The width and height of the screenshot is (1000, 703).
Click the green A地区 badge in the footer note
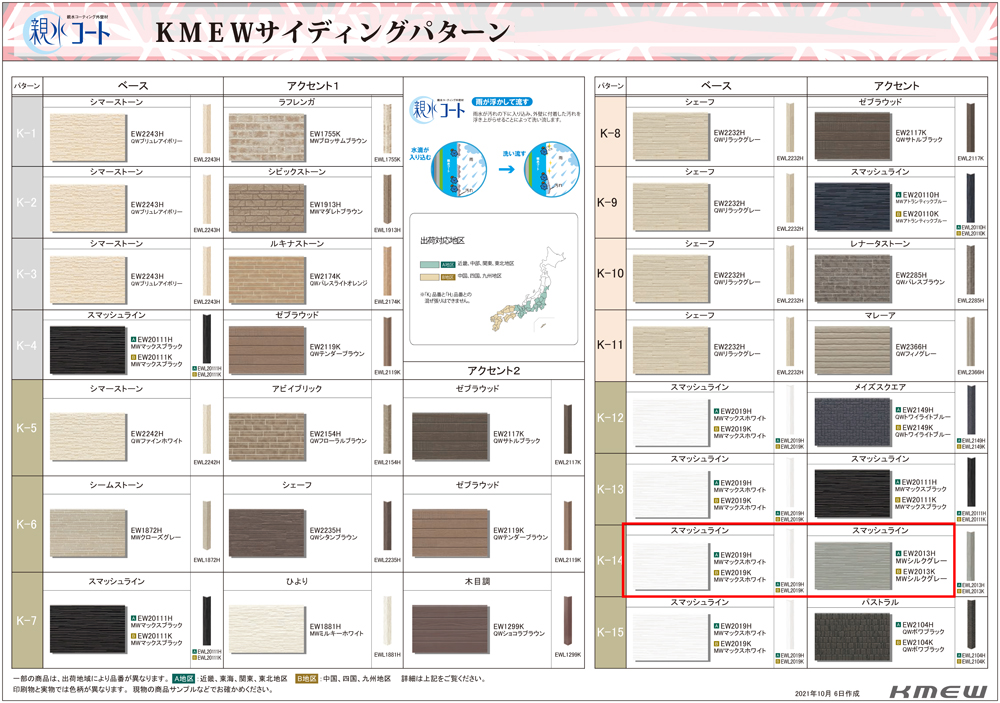[x=182, y=679]
